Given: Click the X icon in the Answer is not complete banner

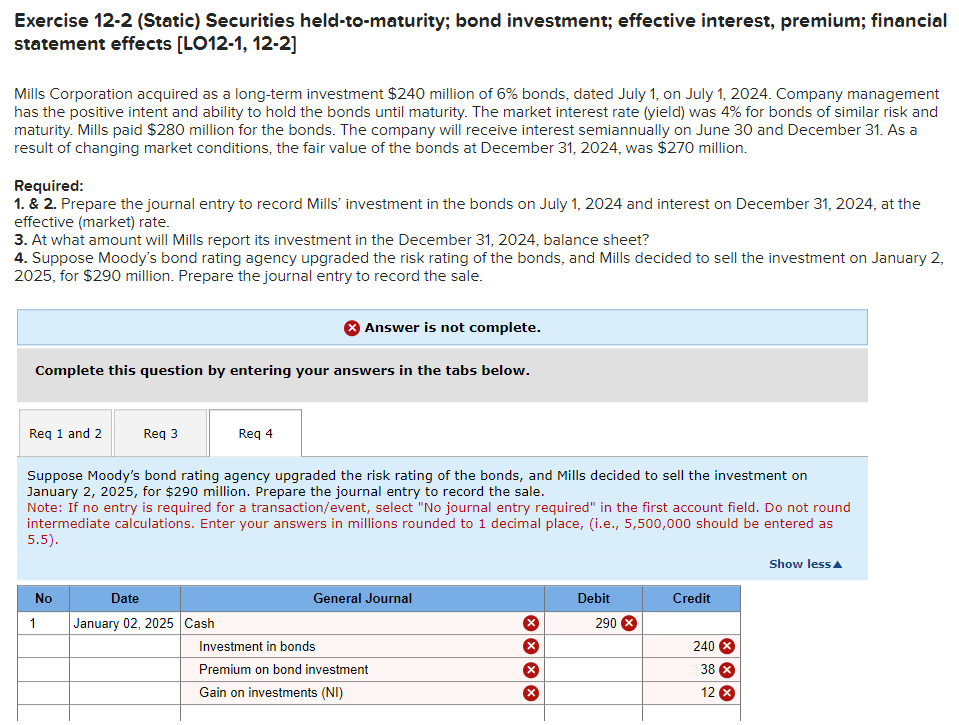Looking at the screenshot, I should (353, 327).
